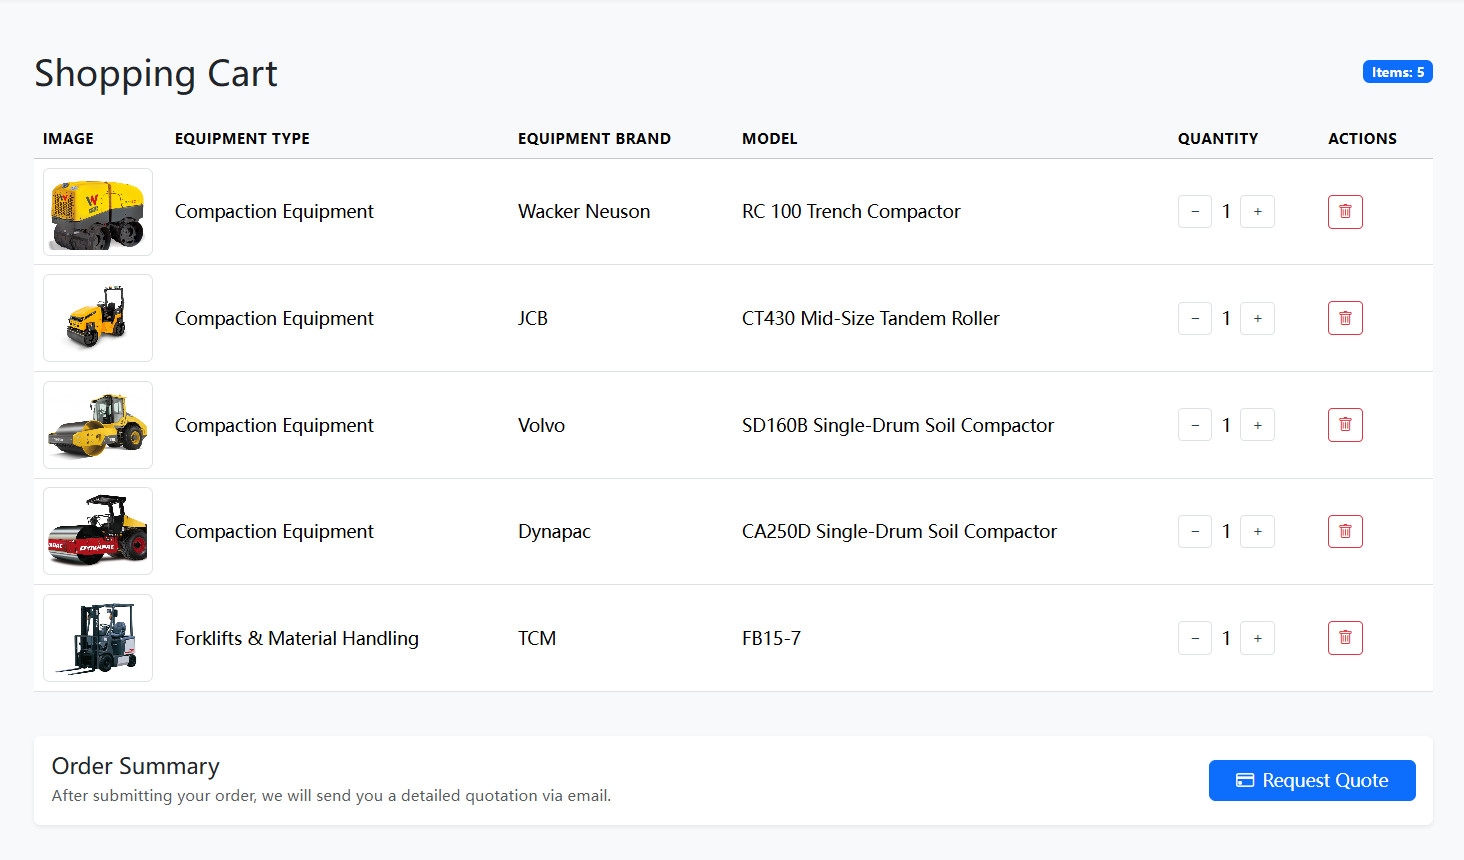The width and height of the screenshot is (1464, 860).
Task: Select SD160B Single-Drum Soil Compactor text
Action: point(898,425)
